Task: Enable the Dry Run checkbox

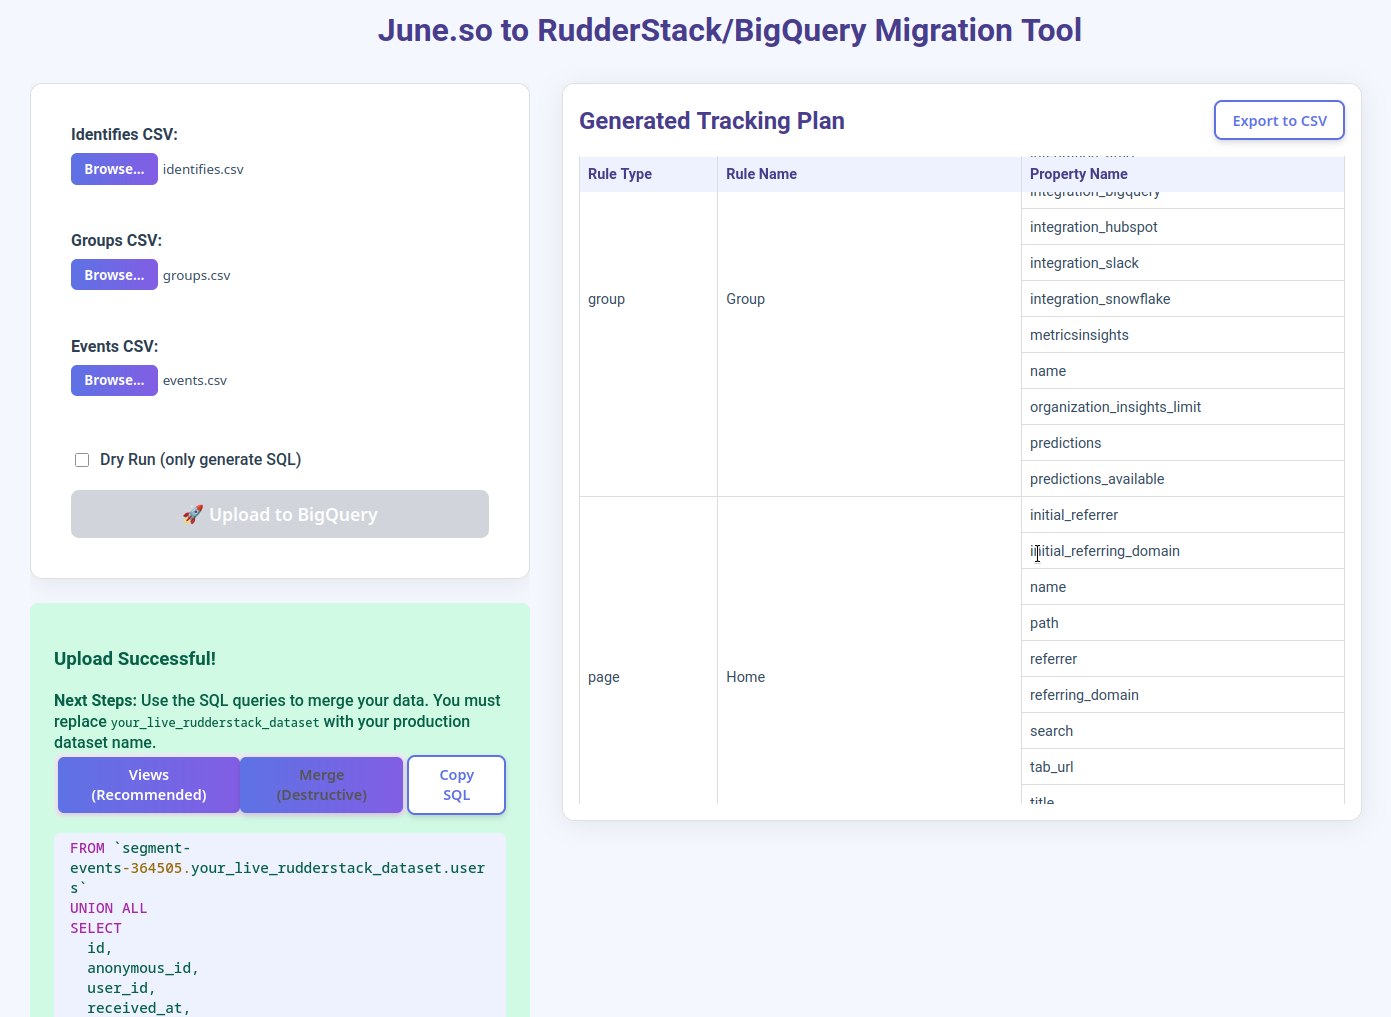Action: pos(82,460)
